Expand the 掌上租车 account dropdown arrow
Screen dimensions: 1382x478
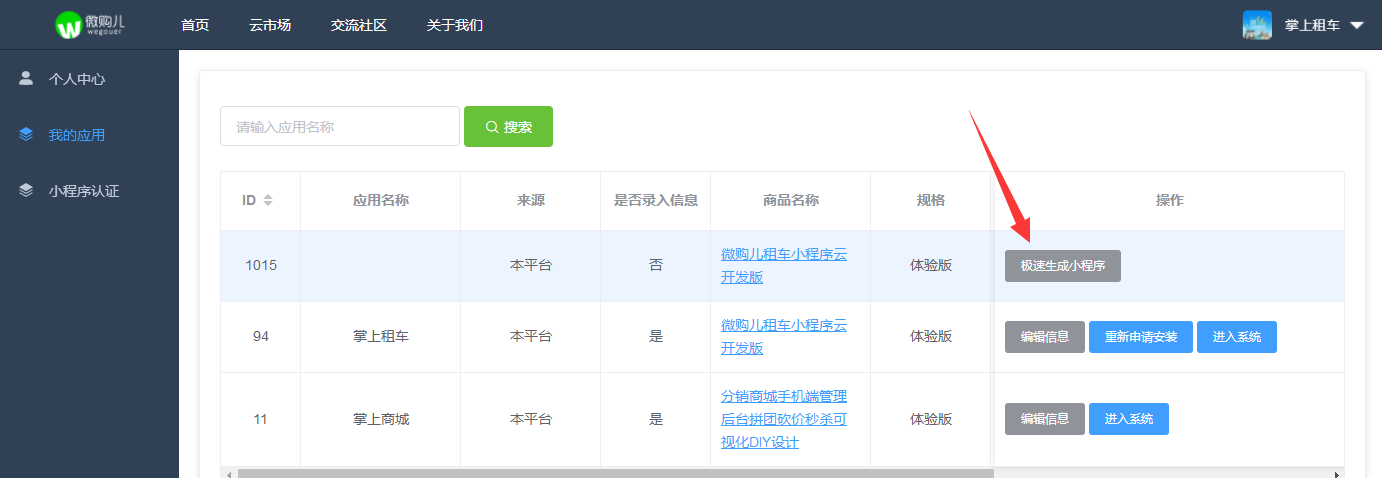pyautogui.click(x=1357, y=25)
